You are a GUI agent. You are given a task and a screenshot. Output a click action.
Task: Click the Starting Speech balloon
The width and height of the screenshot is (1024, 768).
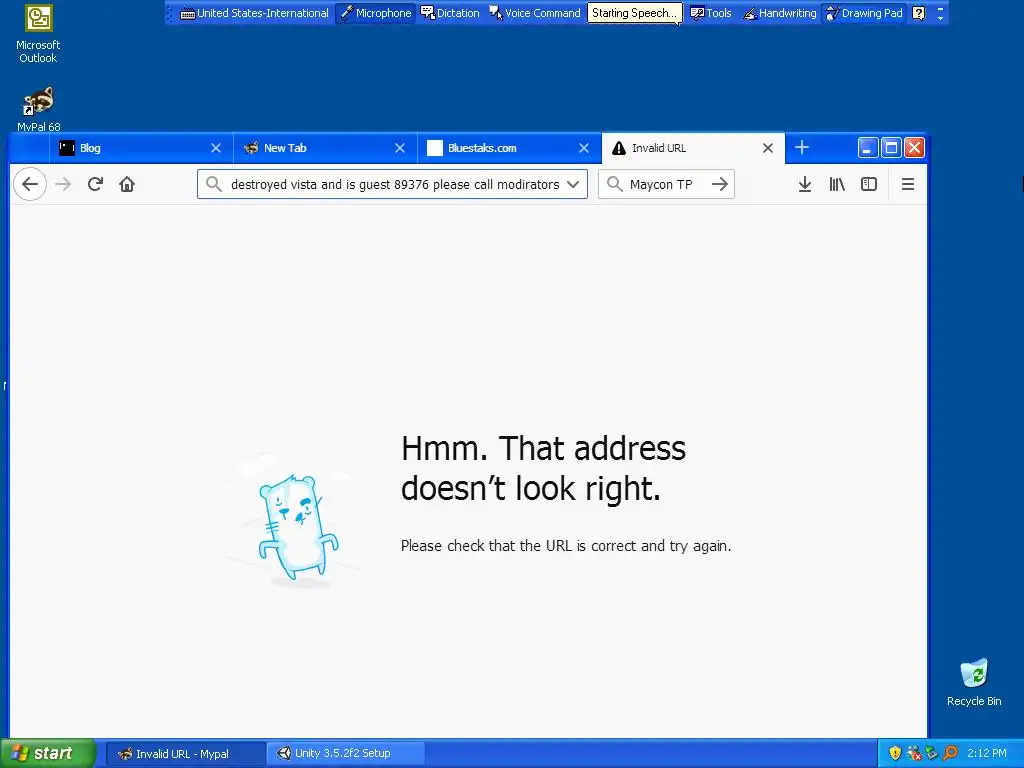point(634,13)
